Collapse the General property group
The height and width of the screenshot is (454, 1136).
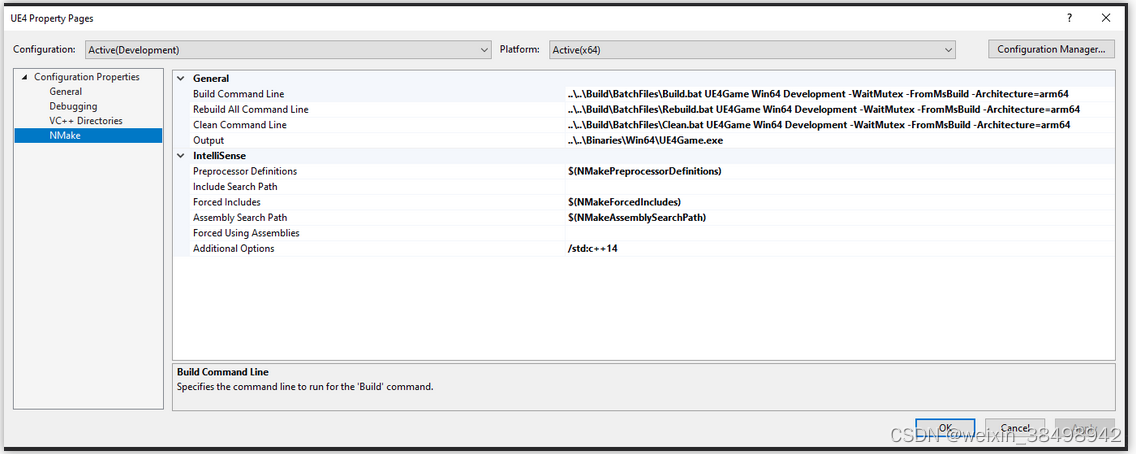pyautogui.click(x=181, y=78)
